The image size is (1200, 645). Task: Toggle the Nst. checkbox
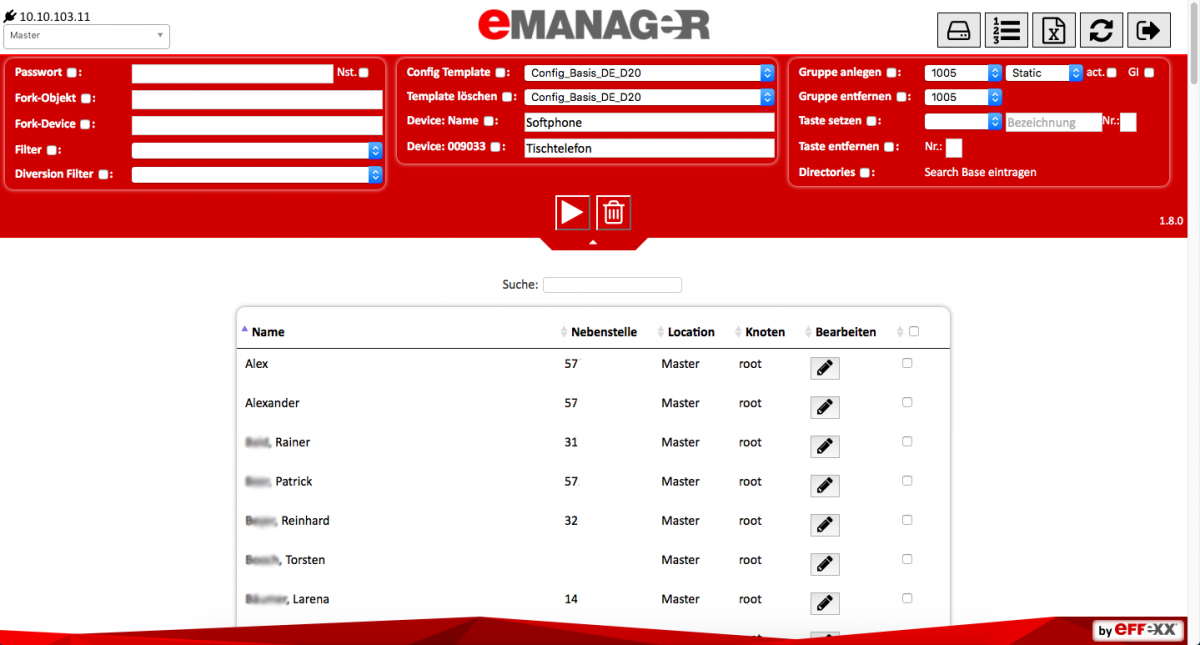coord(364,73)
